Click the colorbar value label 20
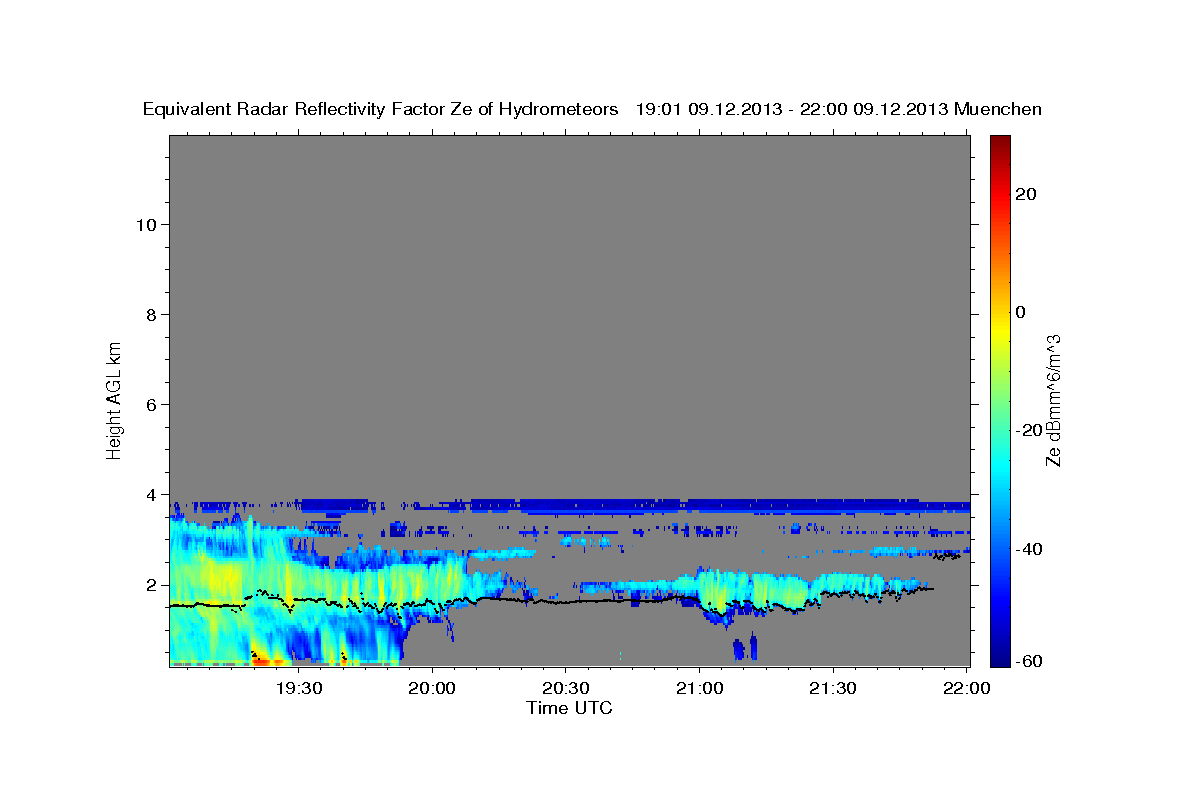Screen dimensions: 1200x800 point(1025,194)
